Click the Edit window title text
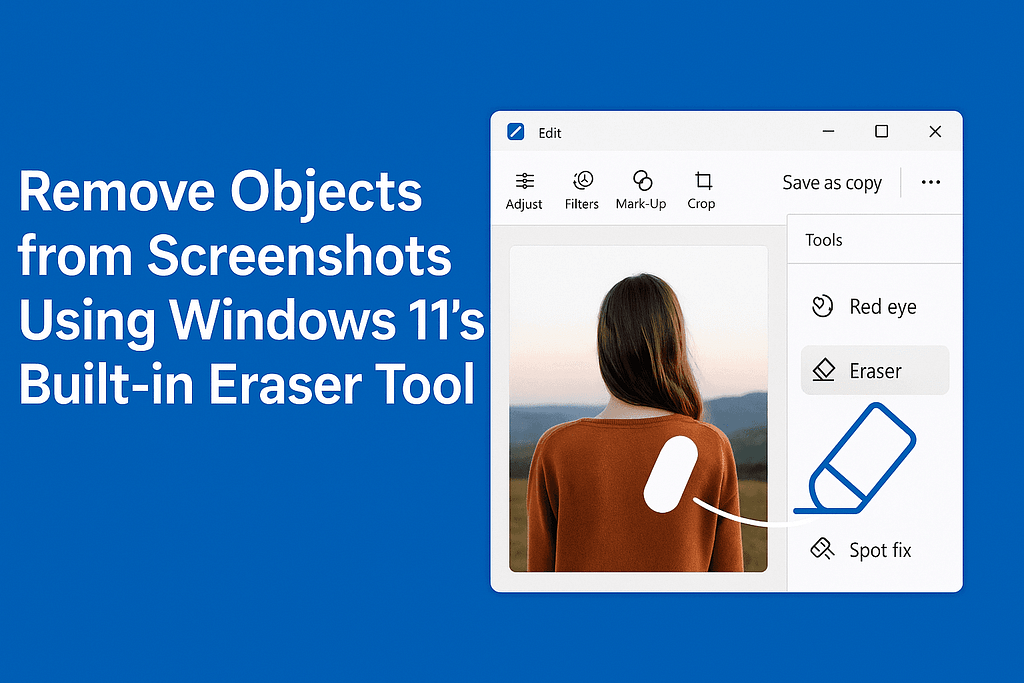The height and width of the screenshot is (683, 1024). point(550,133)
